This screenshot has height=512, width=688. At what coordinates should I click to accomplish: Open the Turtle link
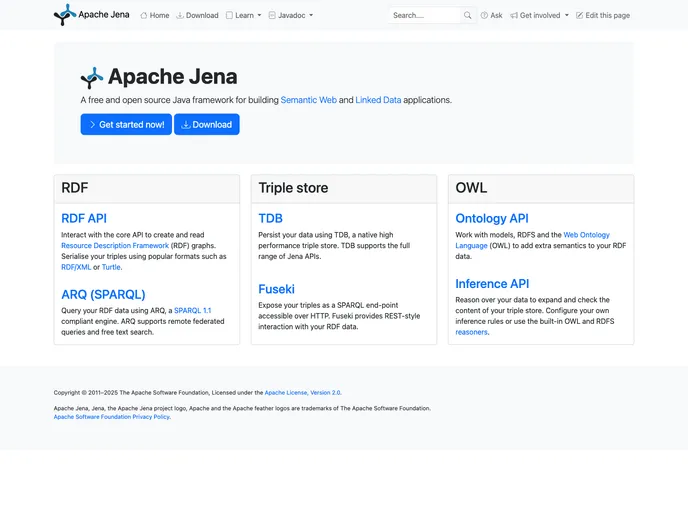tap(111, 267)
